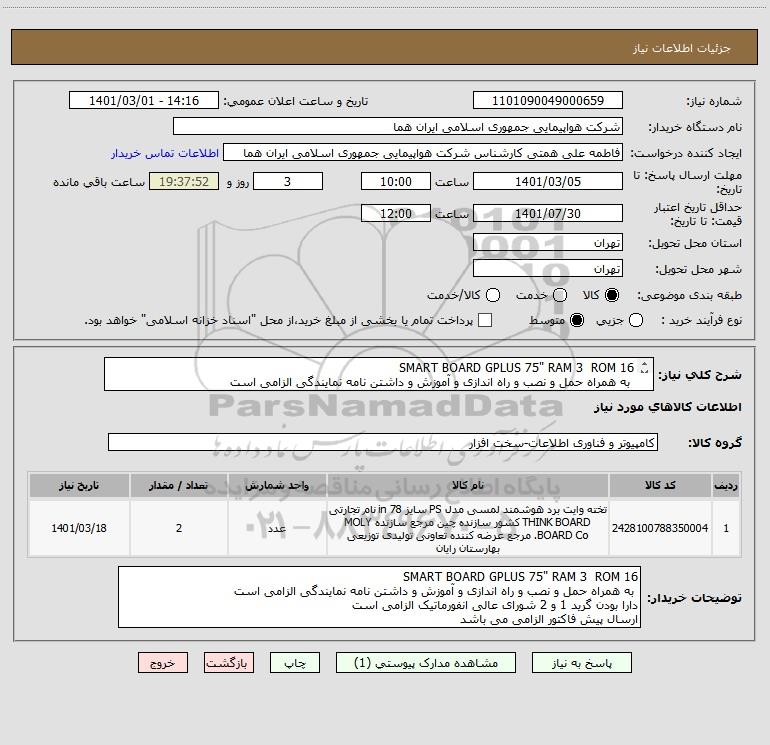Click the 'تعداد / مقدار' column header
770x745 pixels.
click(x=179, y=485)
